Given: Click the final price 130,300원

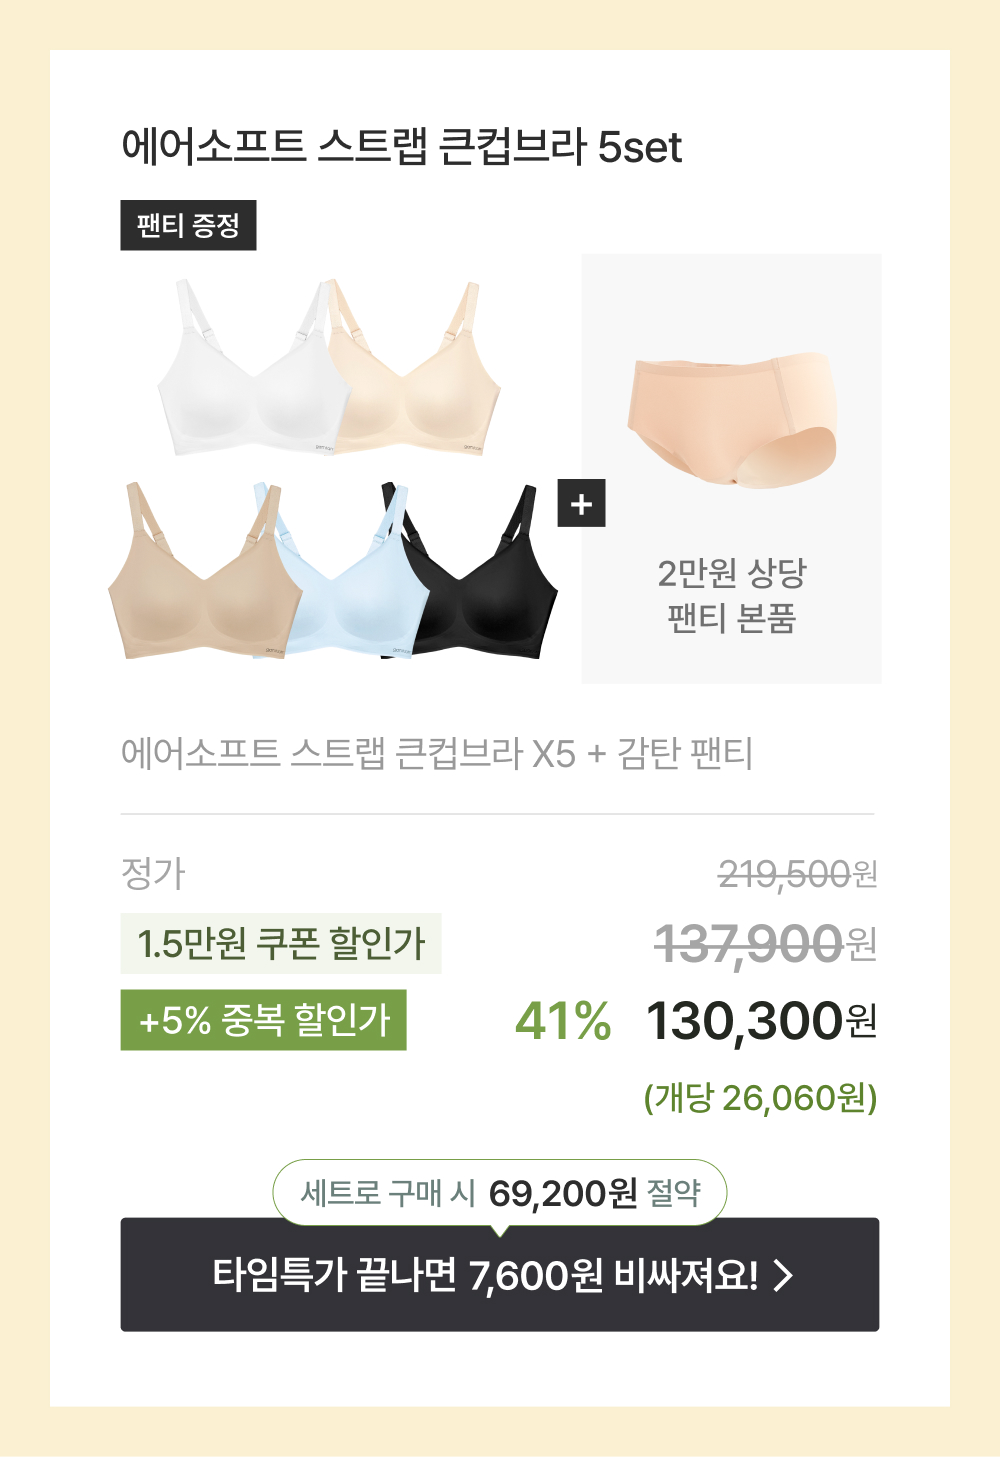Looking at the screenshot, I should [x=762, y=1022].
